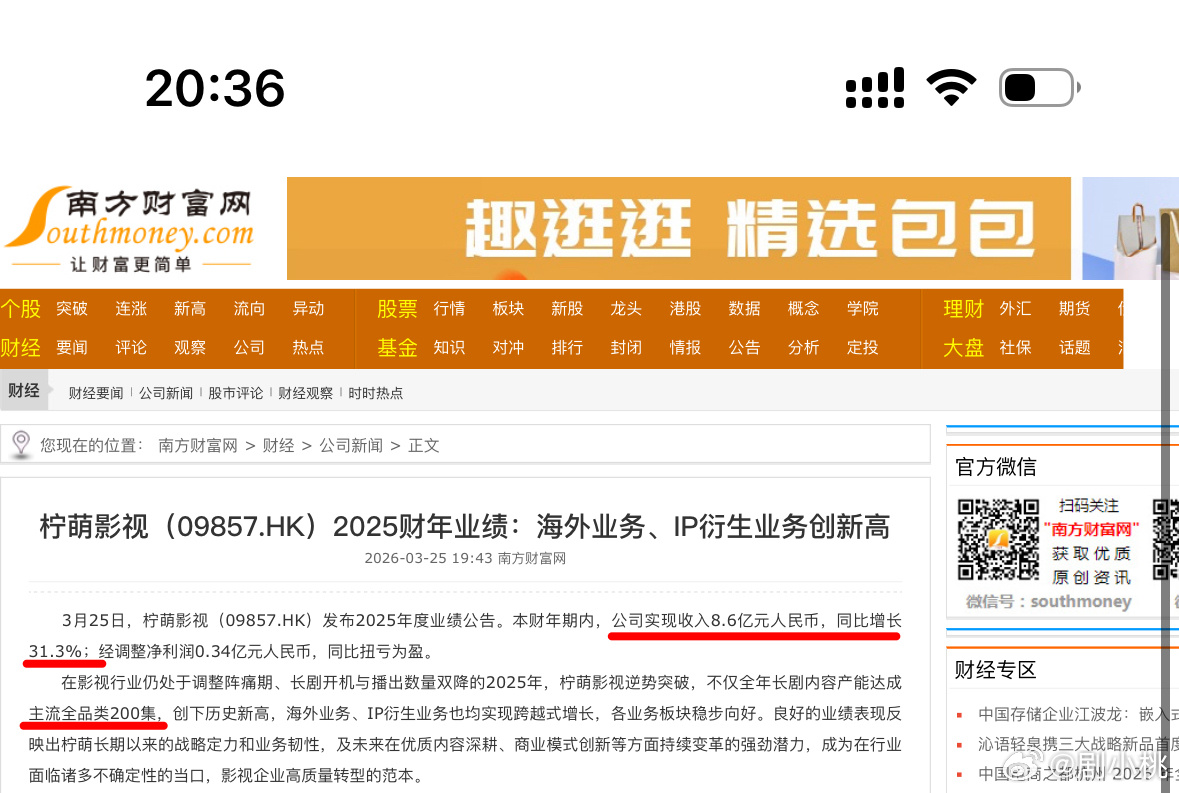Open the 南方财富网 WeChat QR code
The image size is (1179, 793).
[x=998, y=539]
